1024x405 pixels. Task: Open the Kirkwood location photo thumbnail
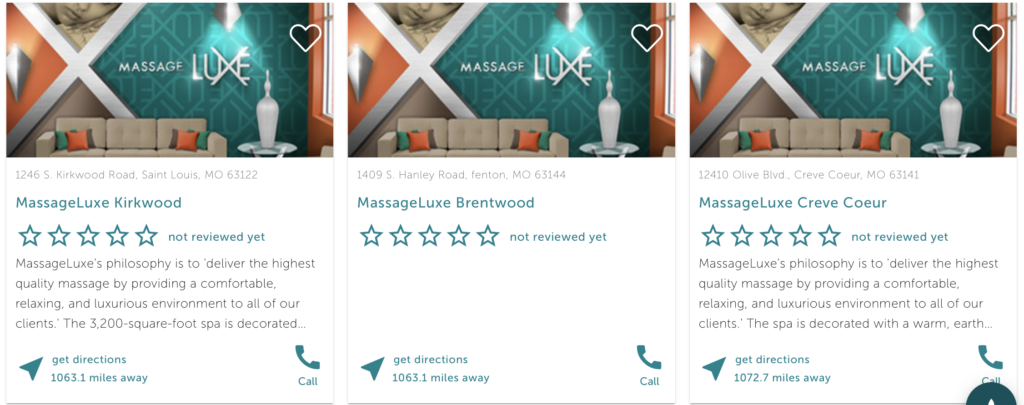coord(170,80)
